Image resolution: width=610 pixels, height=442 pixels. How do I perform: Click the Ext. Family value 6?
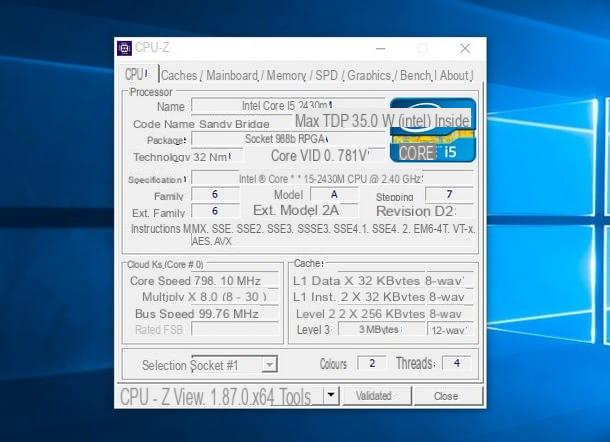point(215,211)
